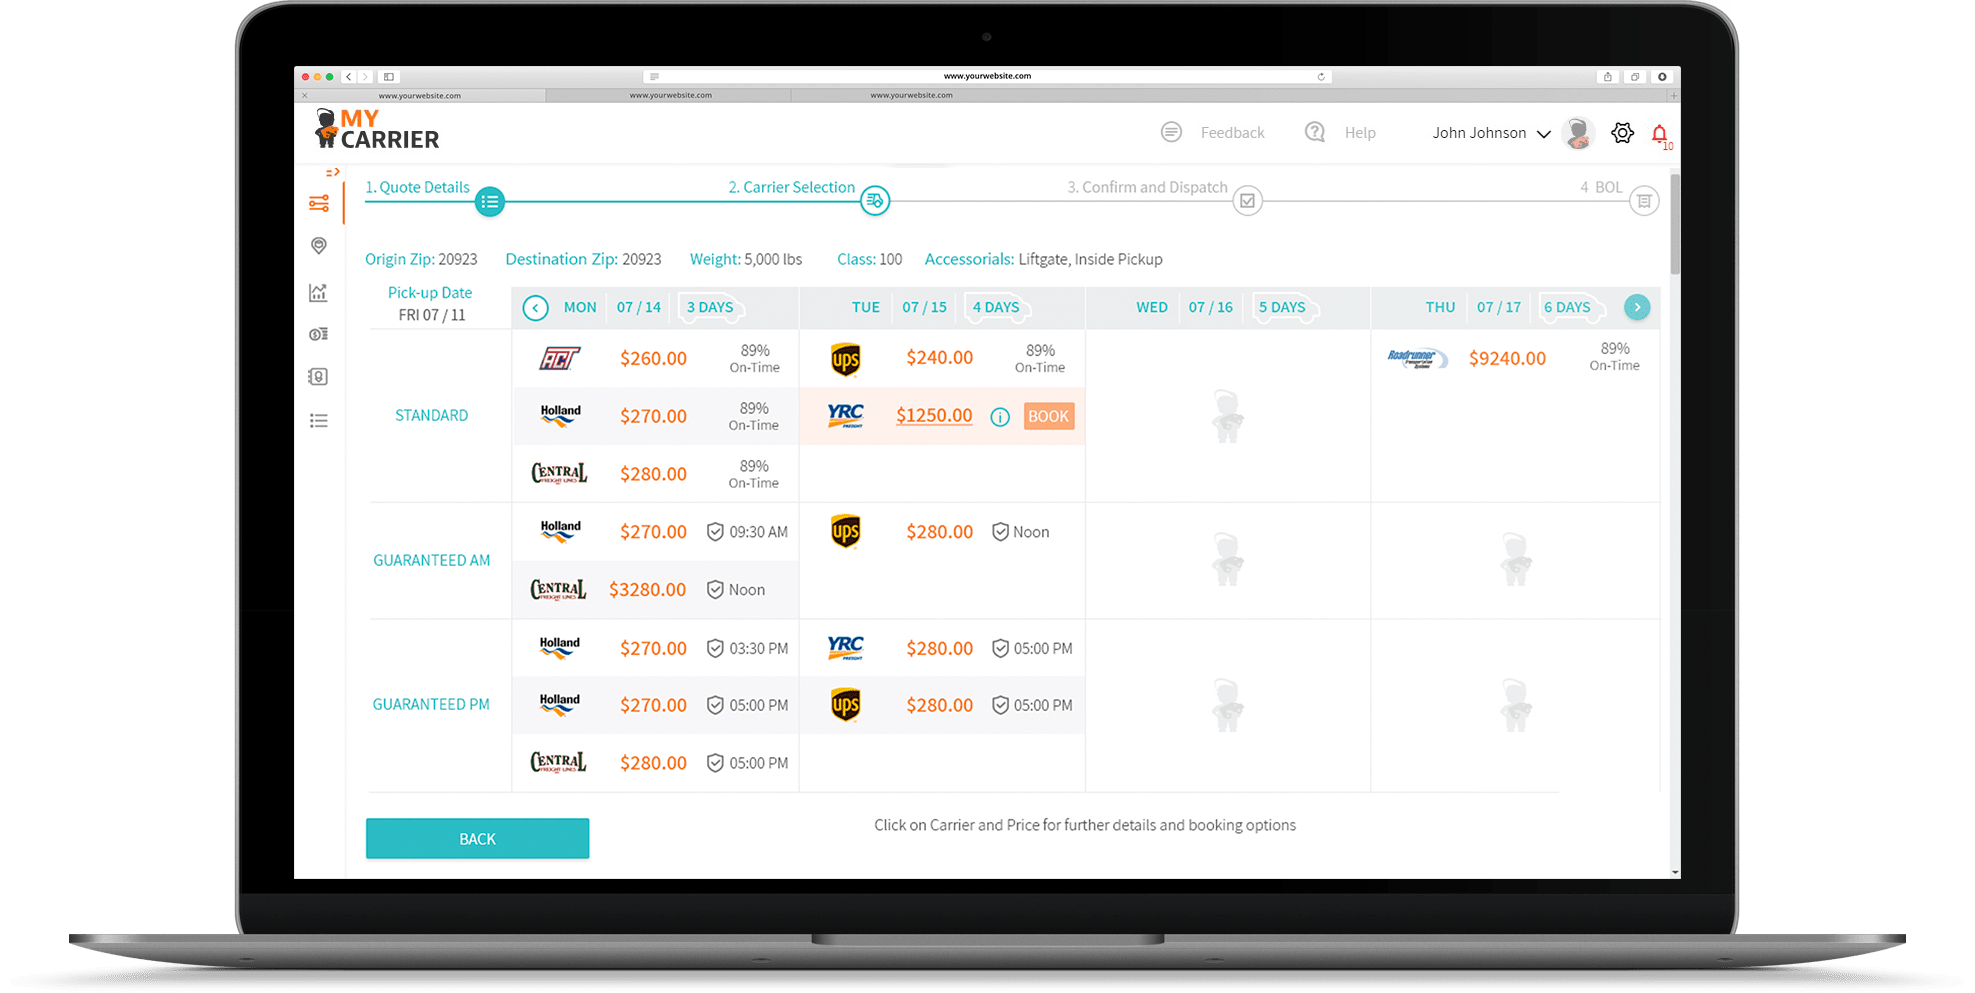This screenshot has width=1975, height=993.
Task: Click the GUARANTEED AM row label
Action: point(431,560)
